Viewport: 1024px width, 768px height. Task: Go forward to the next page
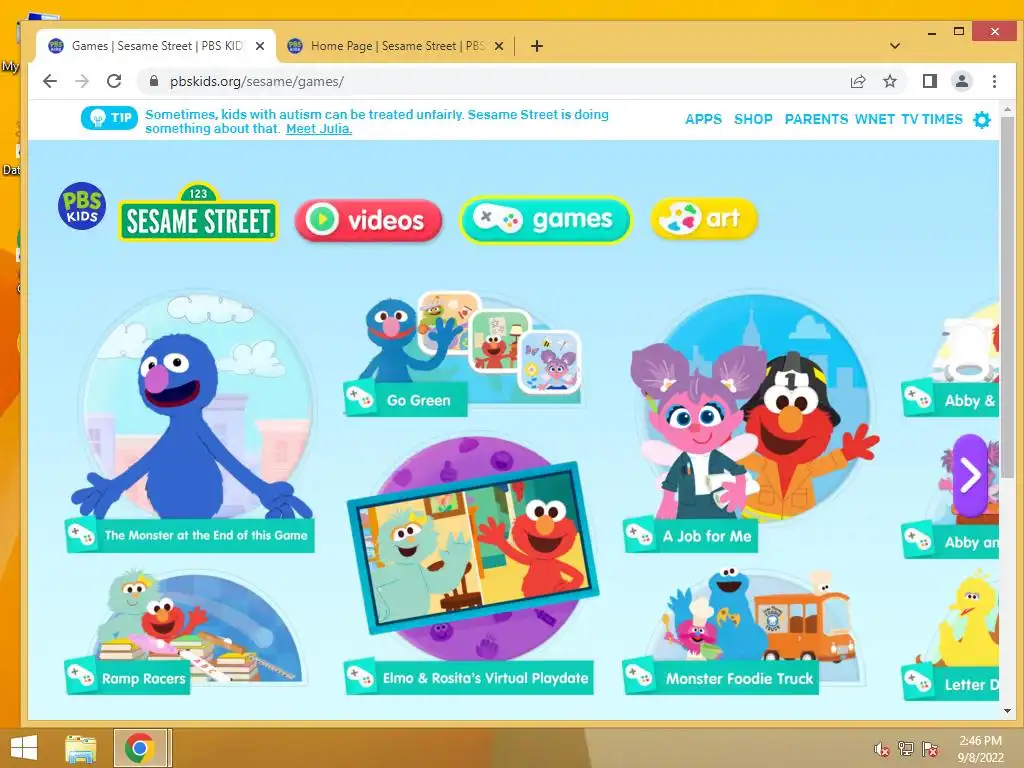(x=82, y=81)
